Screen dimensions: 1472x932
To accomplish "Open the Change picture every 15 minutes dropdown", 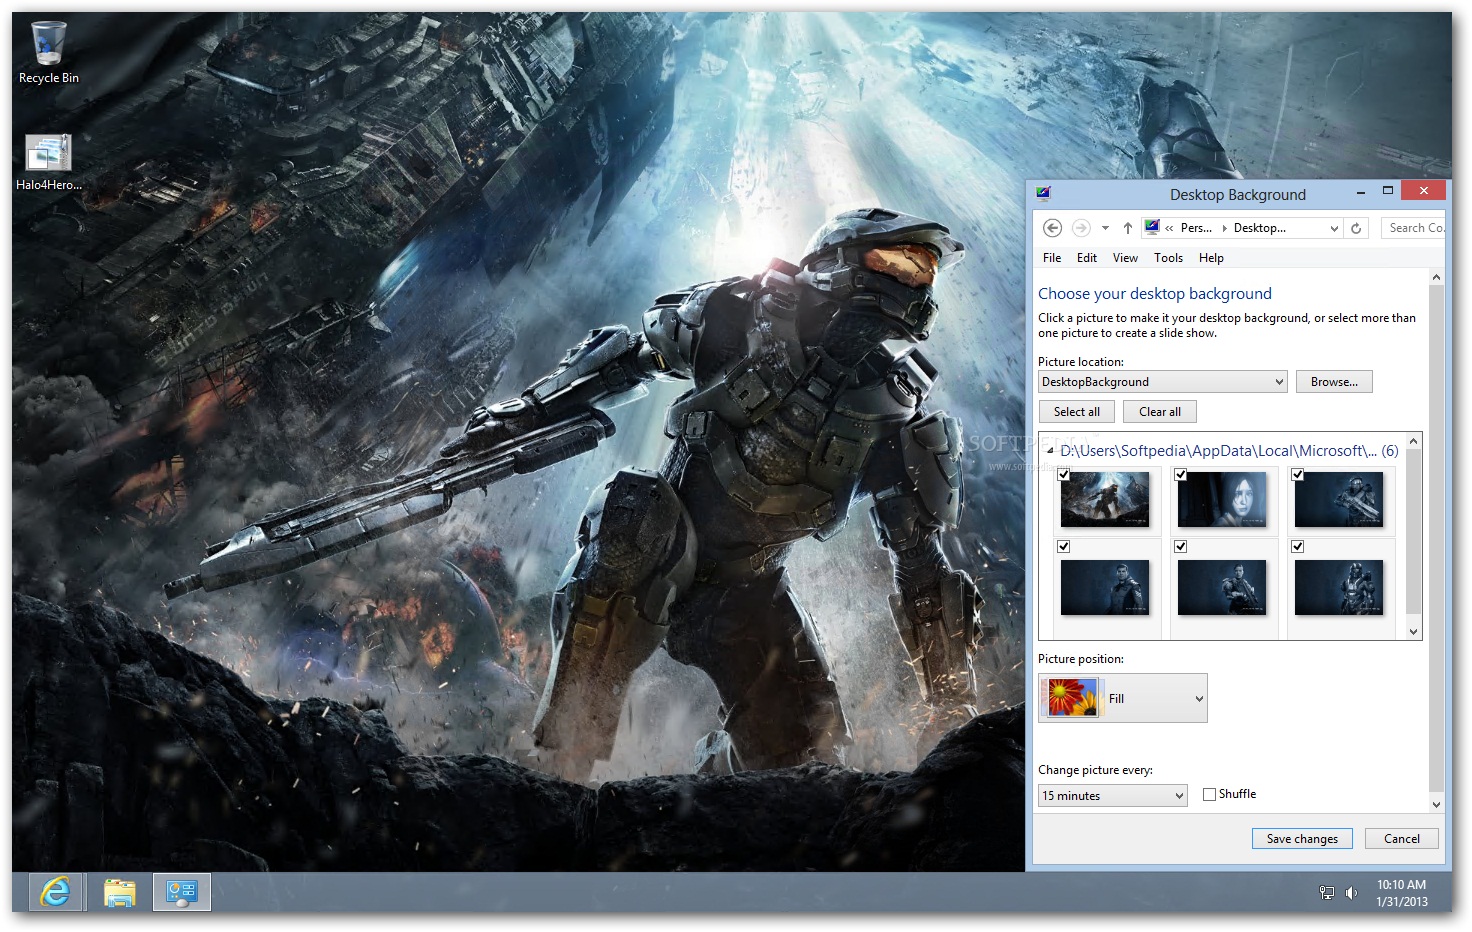I will (1113, 796).
